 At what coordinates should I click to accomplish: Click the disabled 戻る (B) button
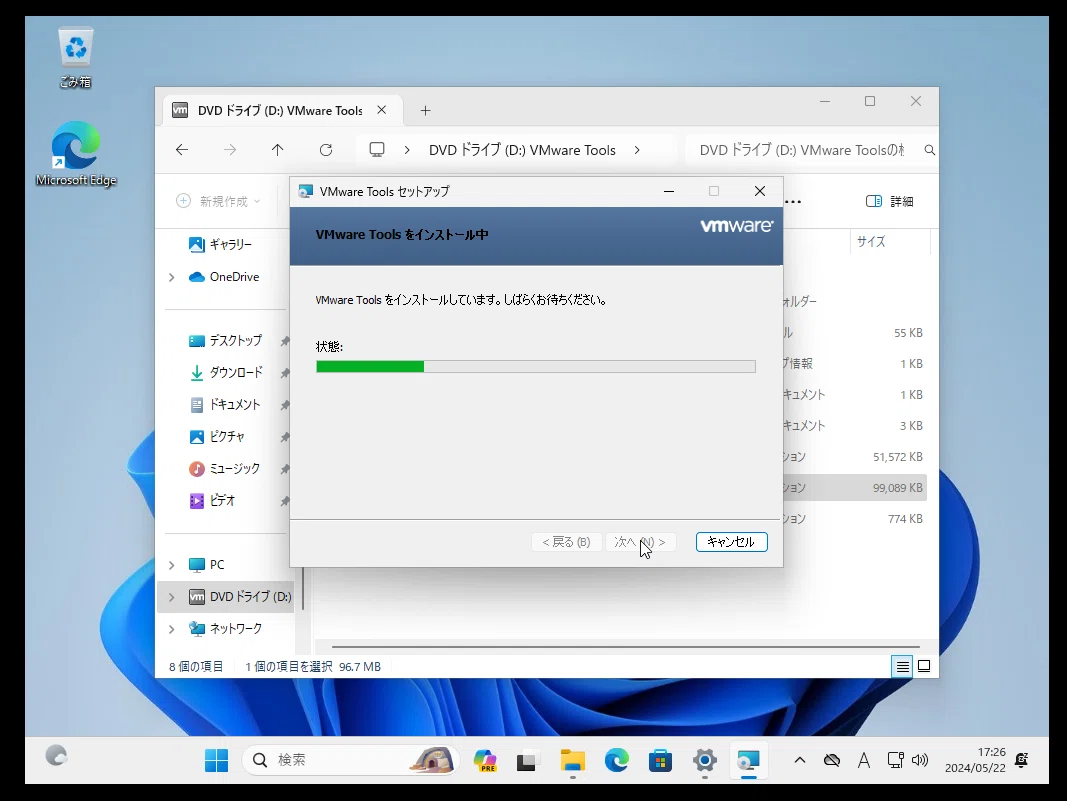pos(566,542)
